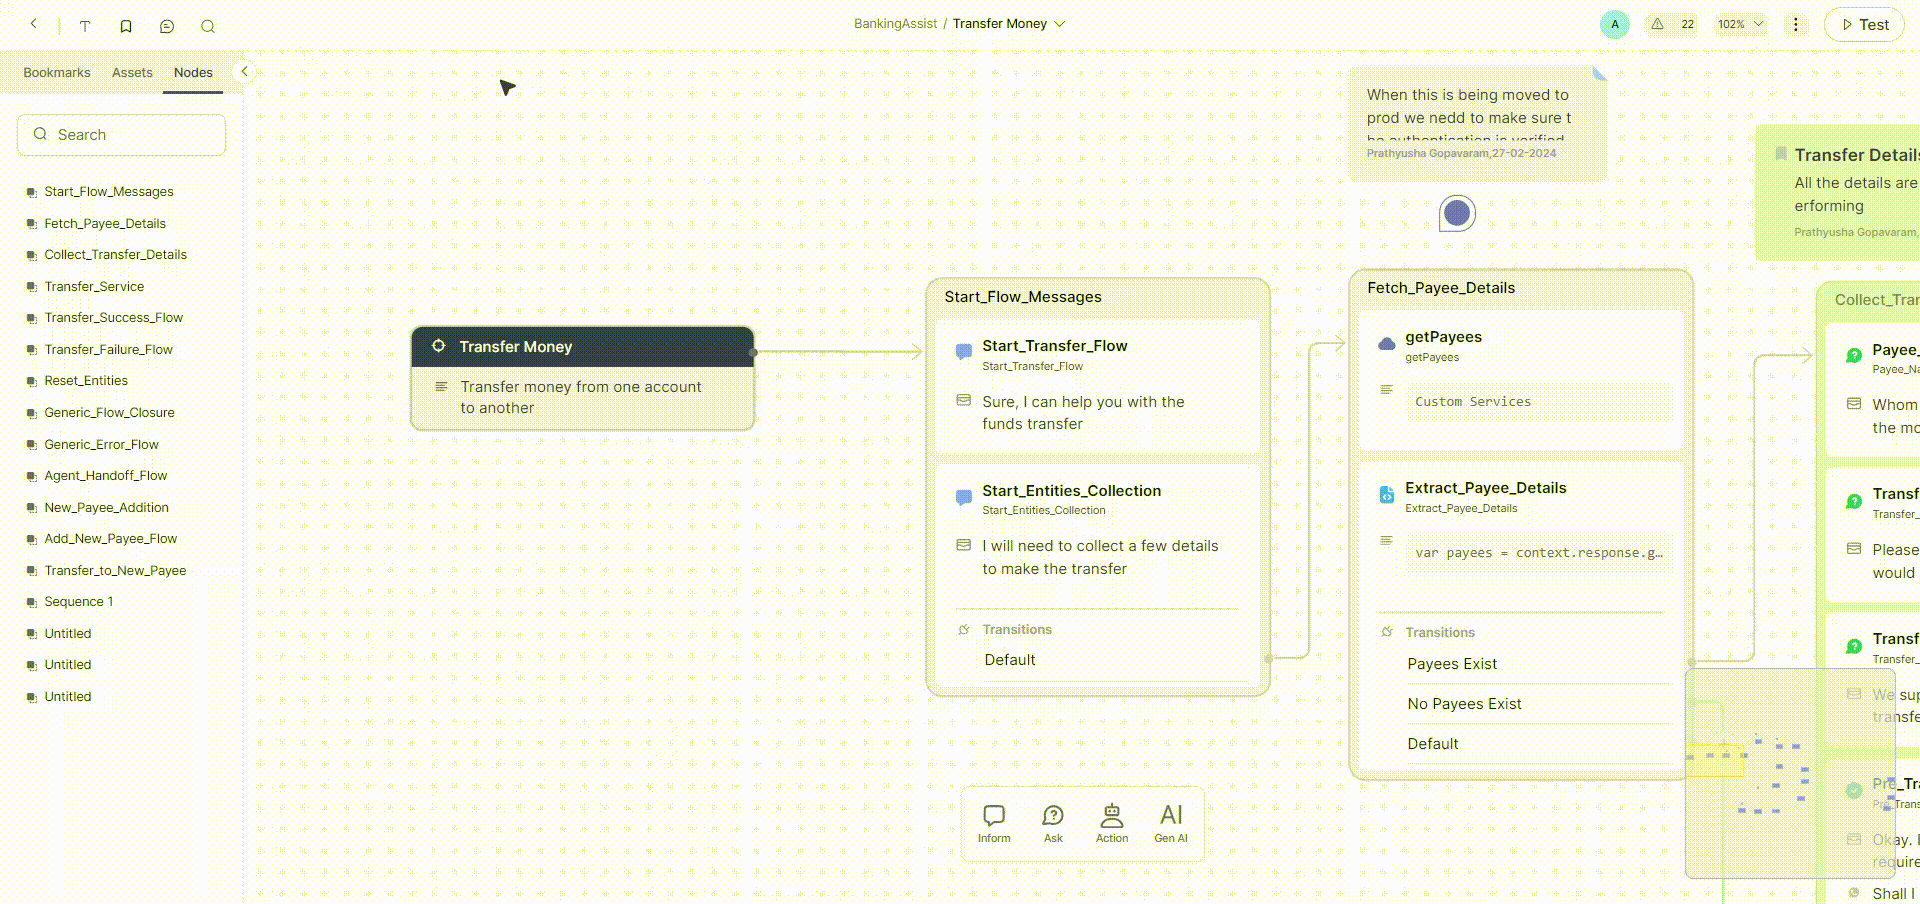
Task: Add a Gen AI node
Action: click(1171, 824)
